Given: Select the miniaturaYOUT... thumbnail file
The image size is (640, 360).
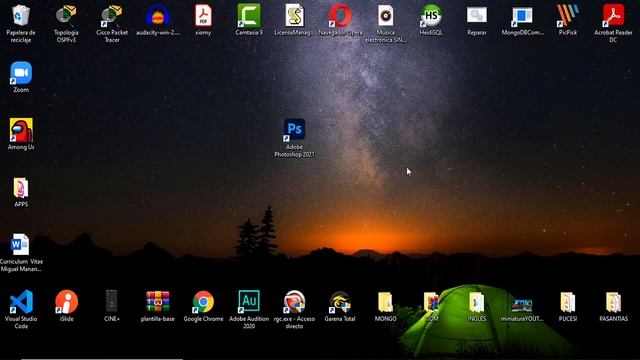Looking at the screenshot, I should 522,304.
